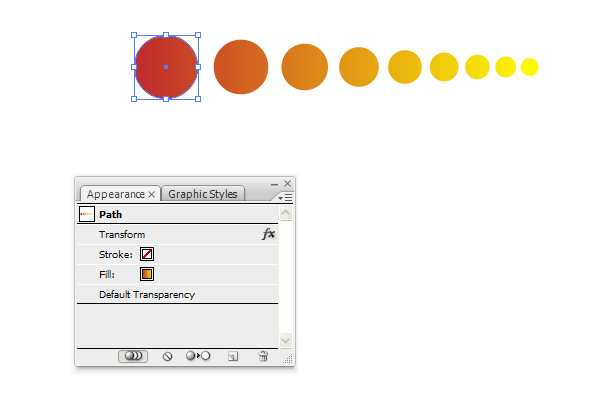Viewport: 600px width, 400px height.
Task: Click the New Art Has Basic Appearance button
Action: click(133, 356)
